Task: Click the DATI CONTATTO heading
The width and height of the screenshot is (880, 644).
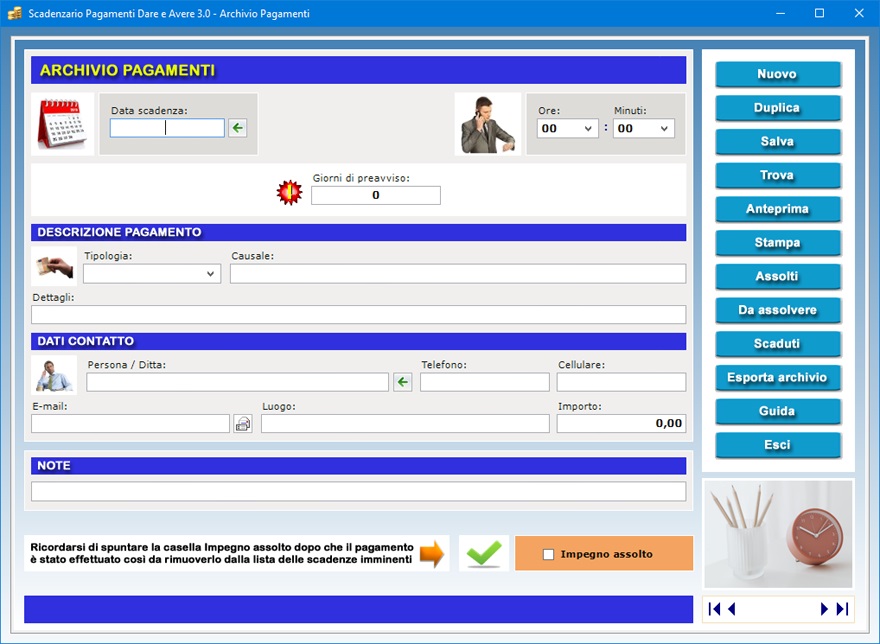Action: pyautogui.click(x=359, y=341)
